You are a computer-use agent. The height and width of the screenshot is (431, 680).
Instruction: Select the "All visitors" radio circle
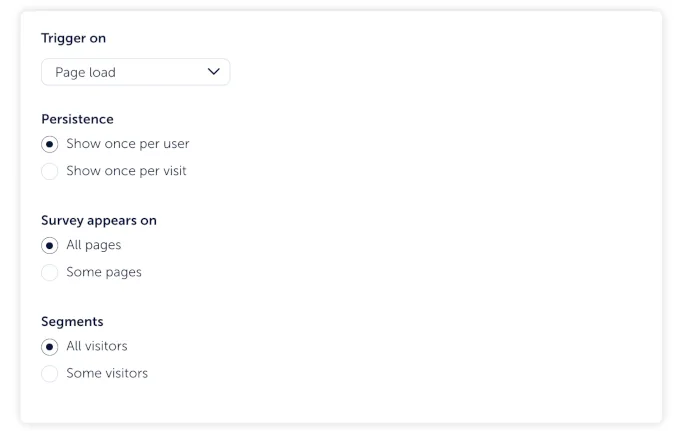(x=50, y=347)
